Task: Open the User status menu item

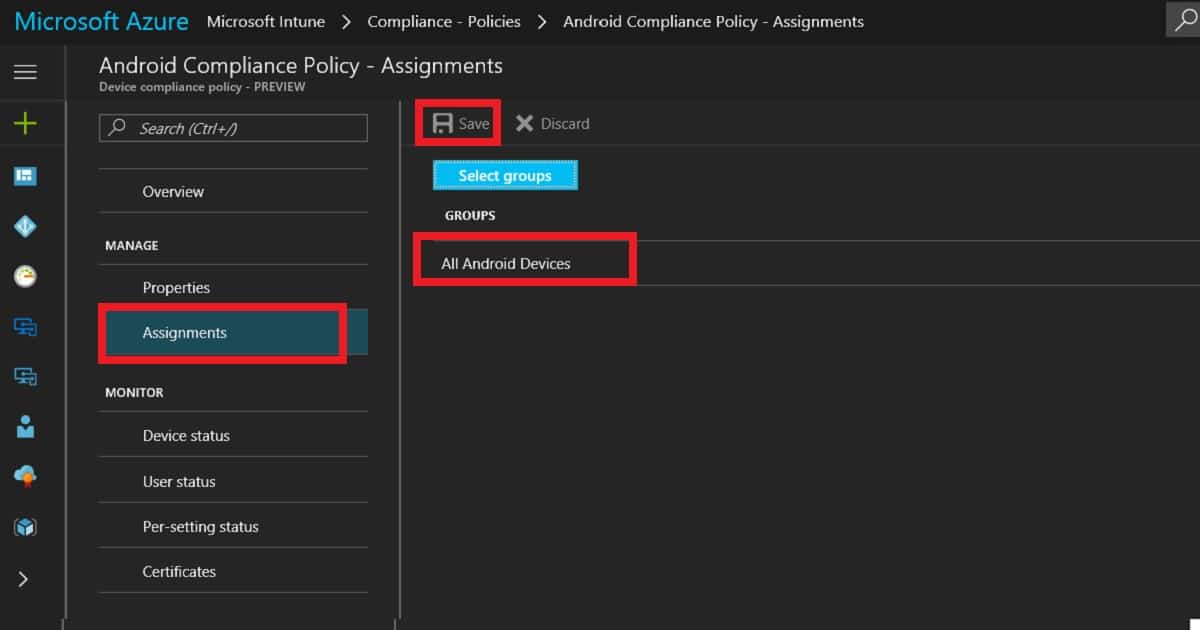Action: click(233, 481)
